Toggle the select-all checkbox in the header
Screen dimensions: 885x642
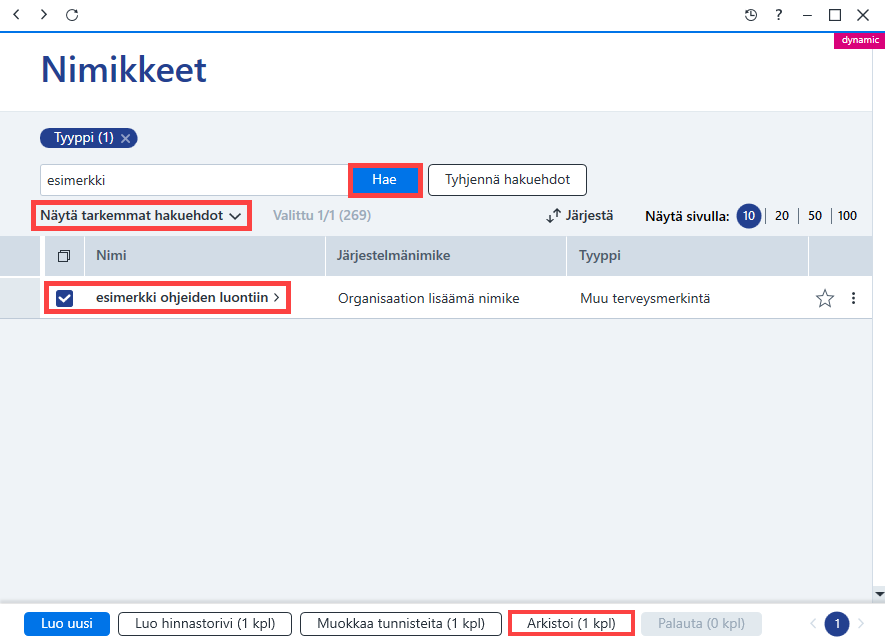(x=64, y=256)
